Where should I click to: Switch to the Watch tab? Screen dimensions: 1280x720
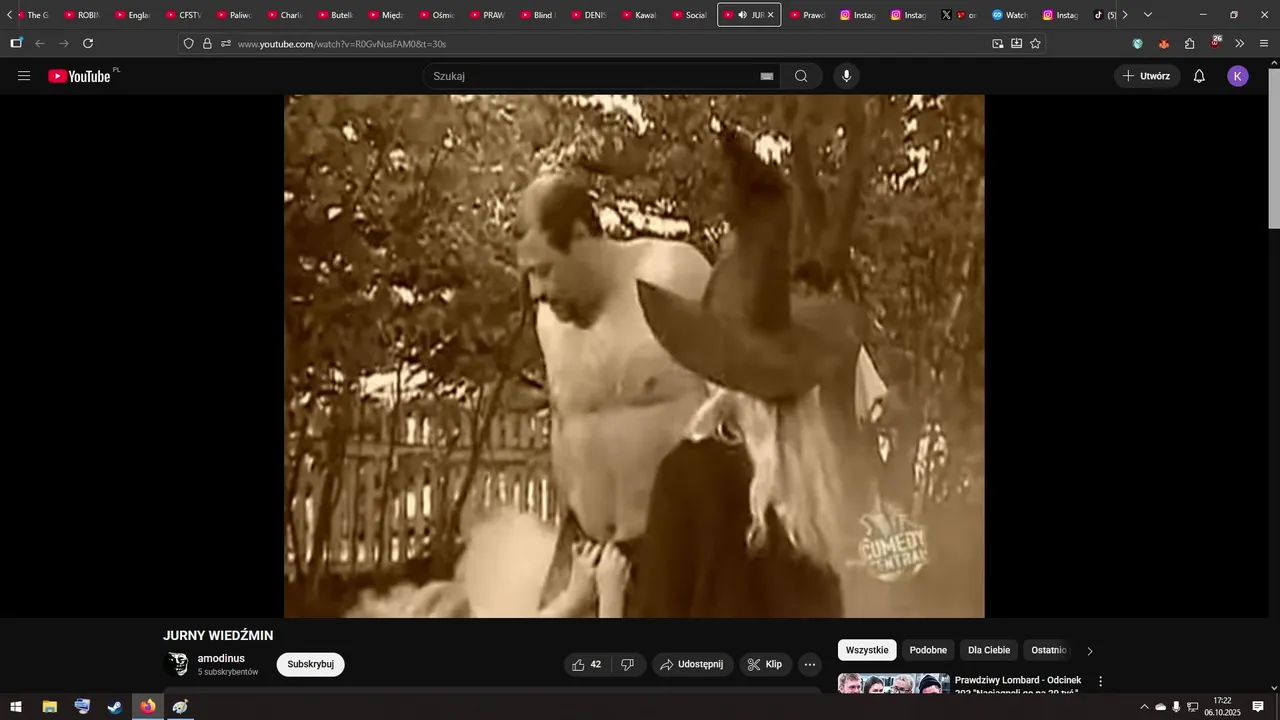[1010, 15]
